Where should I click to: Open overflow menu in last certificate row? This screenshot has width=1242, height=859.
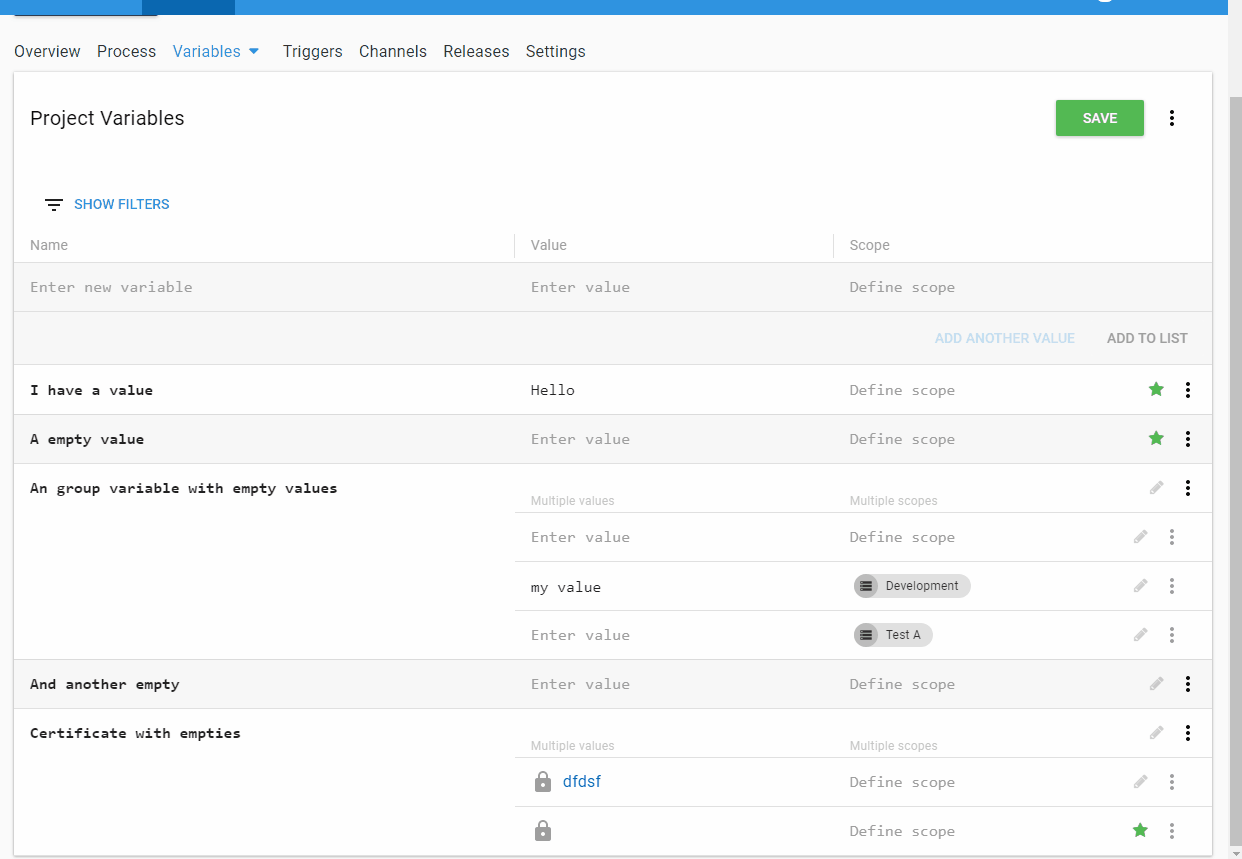(x=1172, y=831)
